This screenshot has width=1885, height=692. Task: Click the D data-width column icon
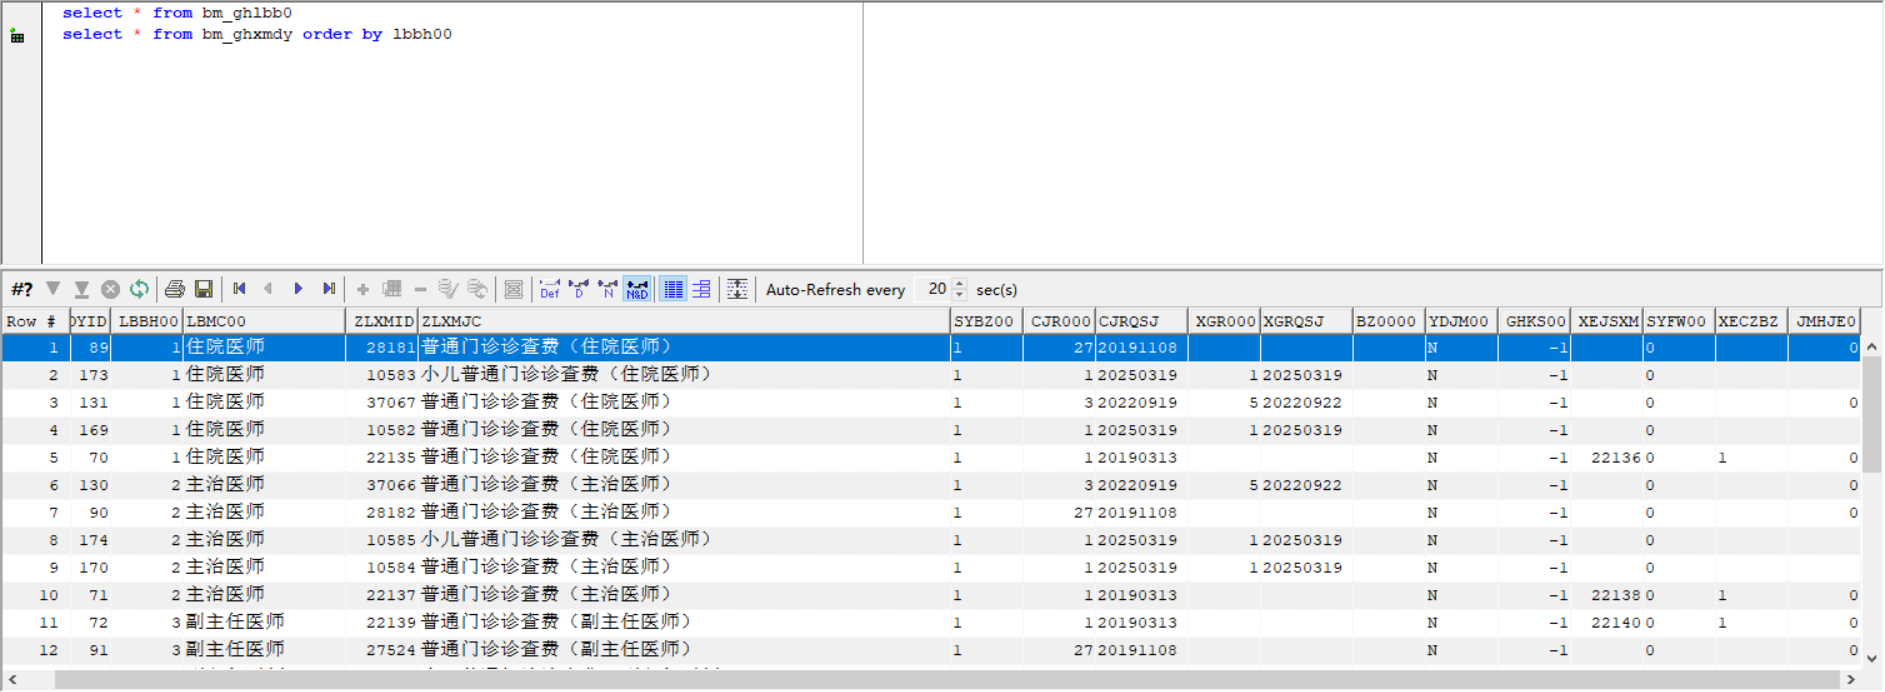pyautogui.click(x=579, y=289)
